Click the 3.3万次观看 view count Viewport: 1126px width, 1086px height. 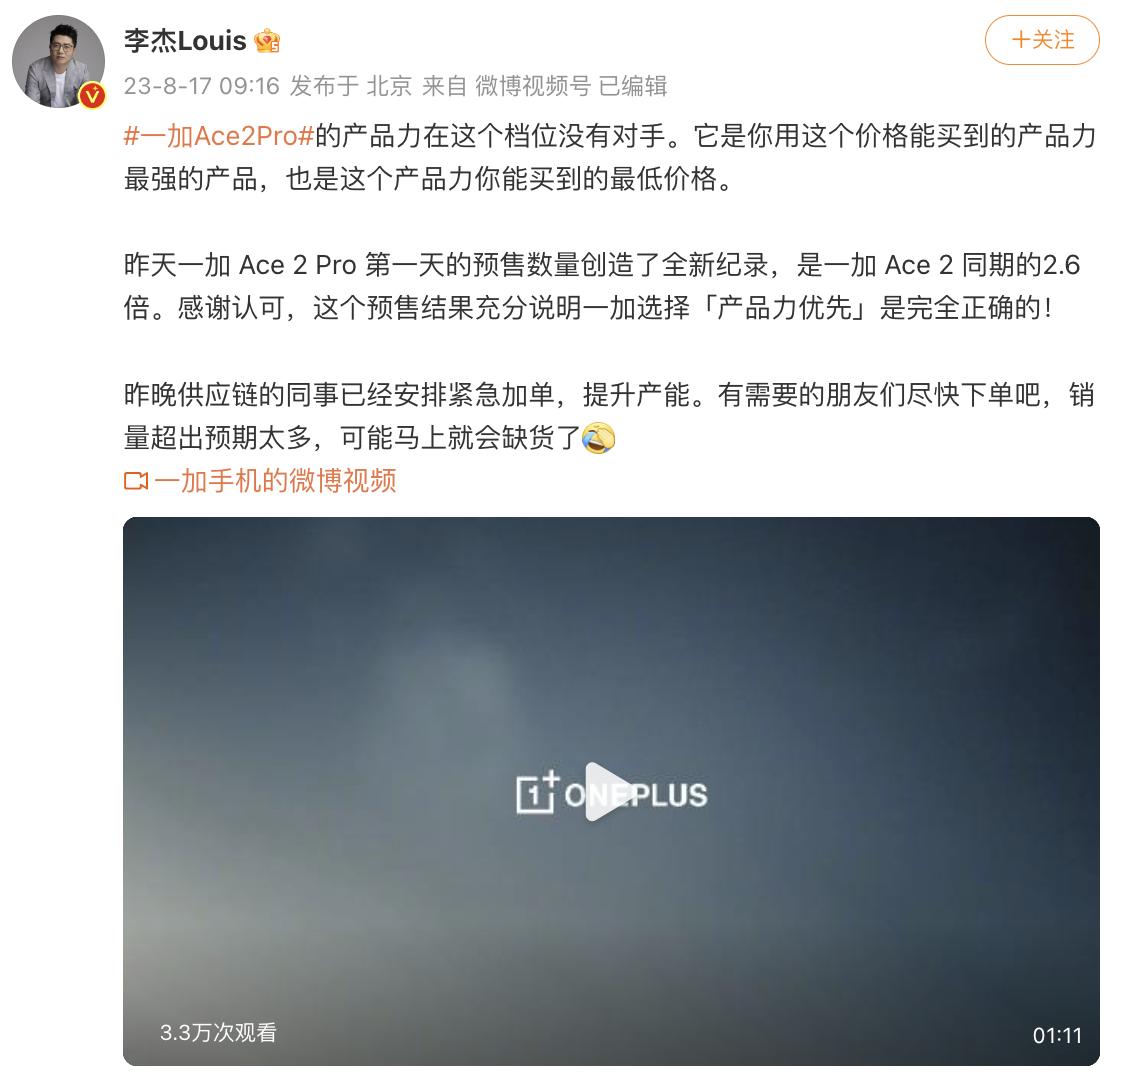[x=218, y=1033]
